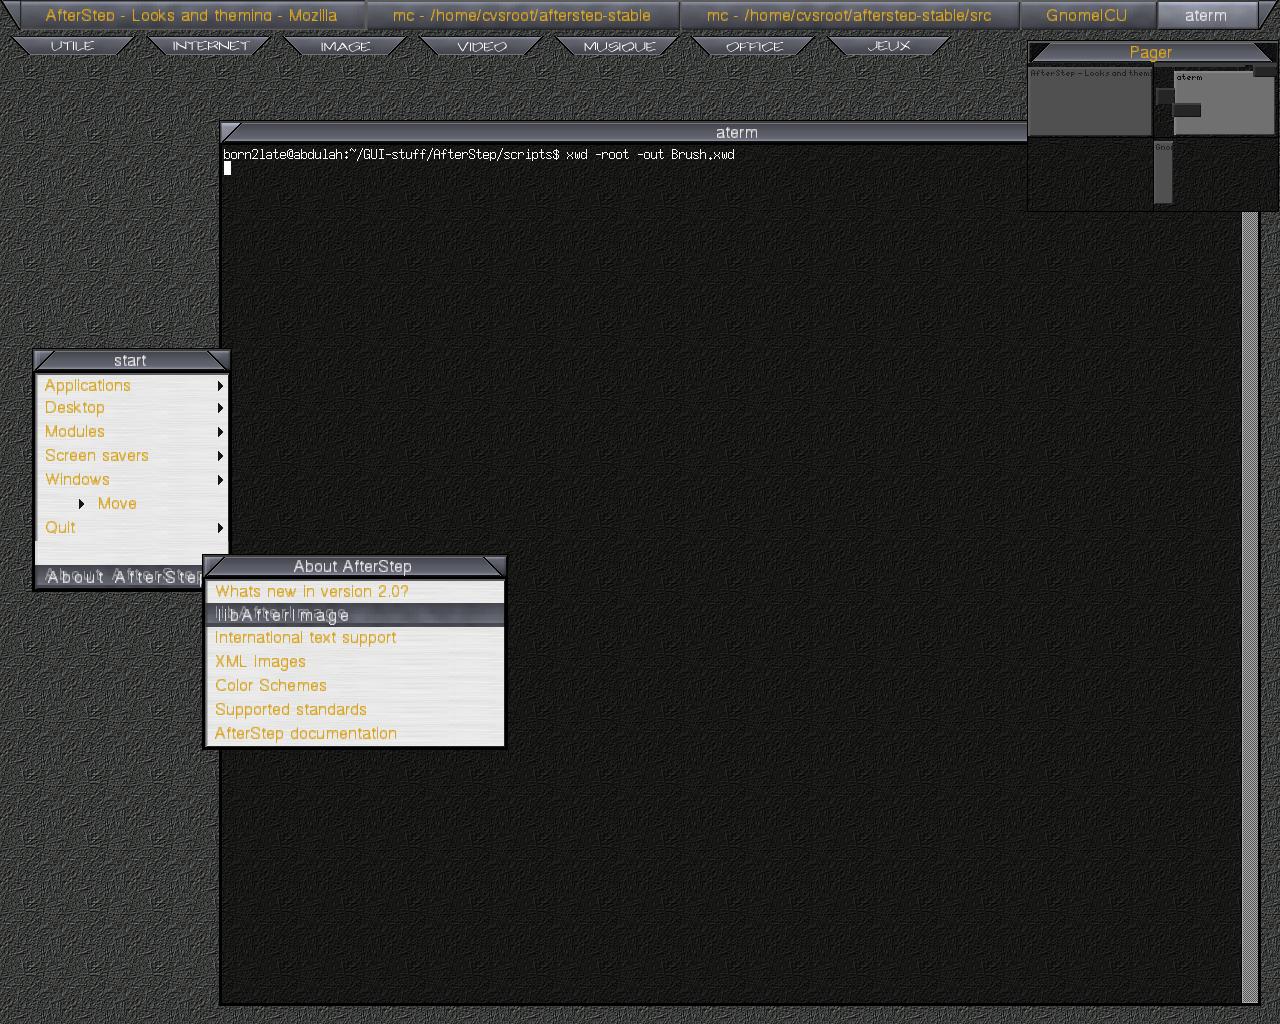Click arrow next to Desktop entry
This screenshot has height=1024, width=1280.
220,408
